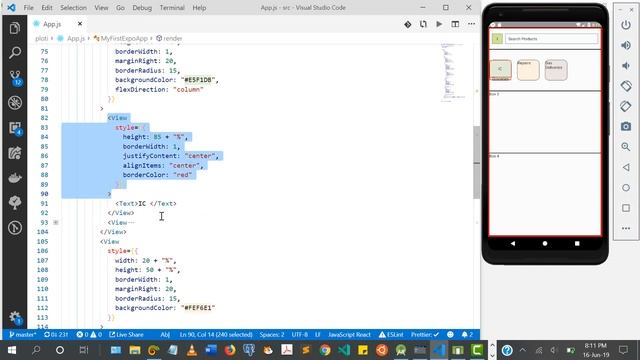Start Live Share from status bar
Screen dimensions: 640x360
[126, 335]
